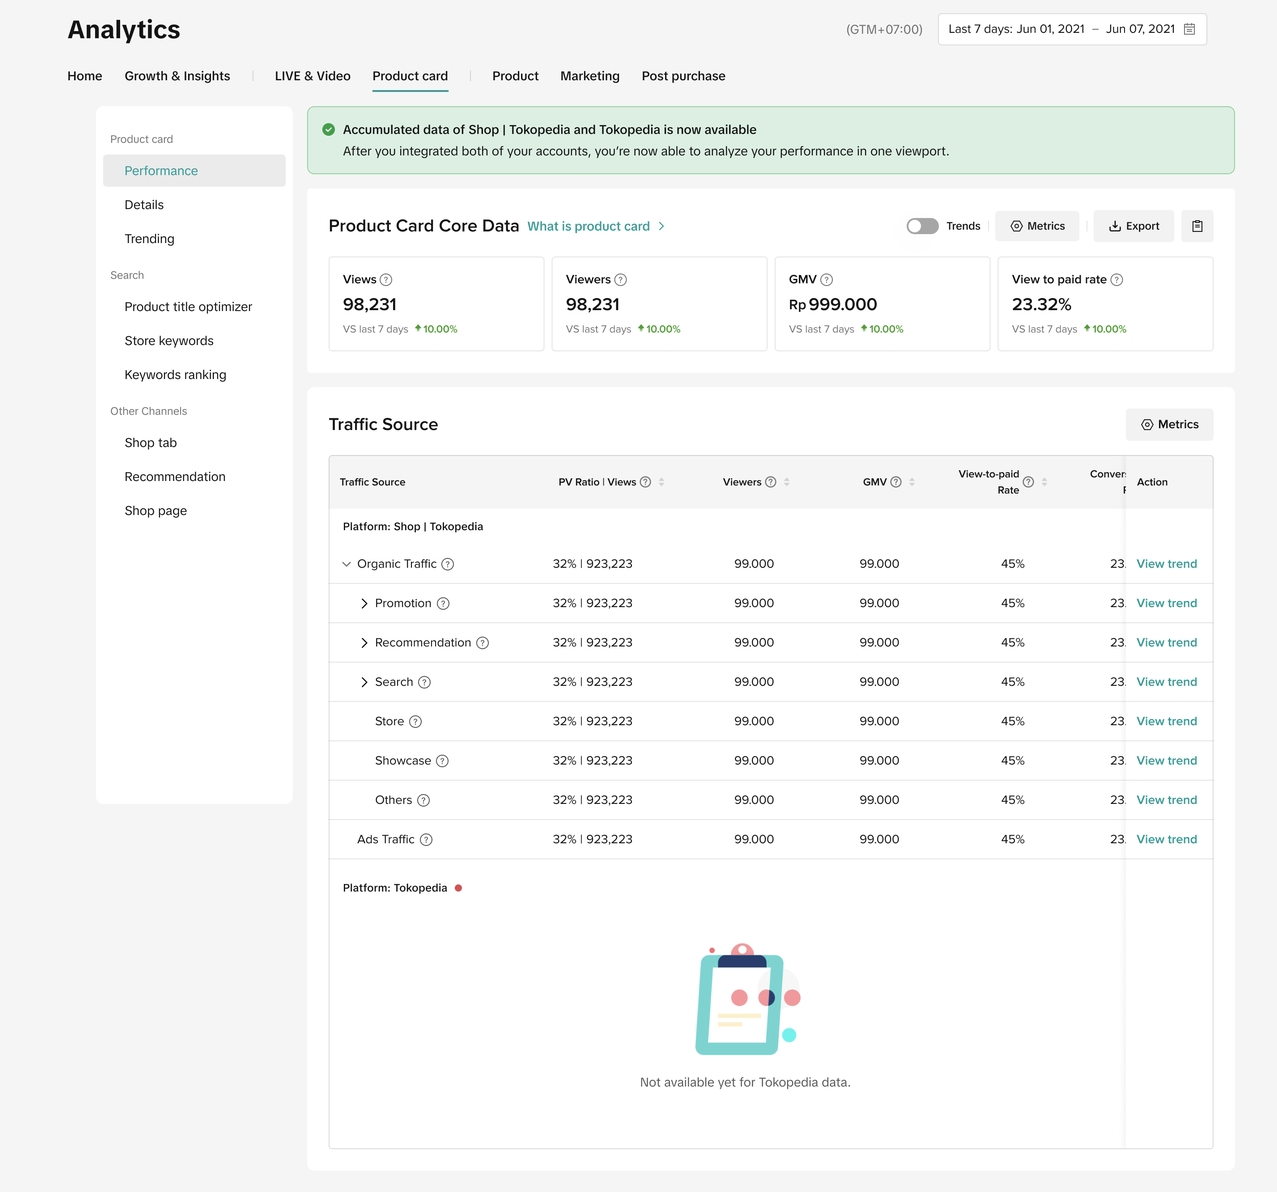
Task: Click the clipboard icon next to Export
Action: pyautogui.click(x=1197, y=226)
